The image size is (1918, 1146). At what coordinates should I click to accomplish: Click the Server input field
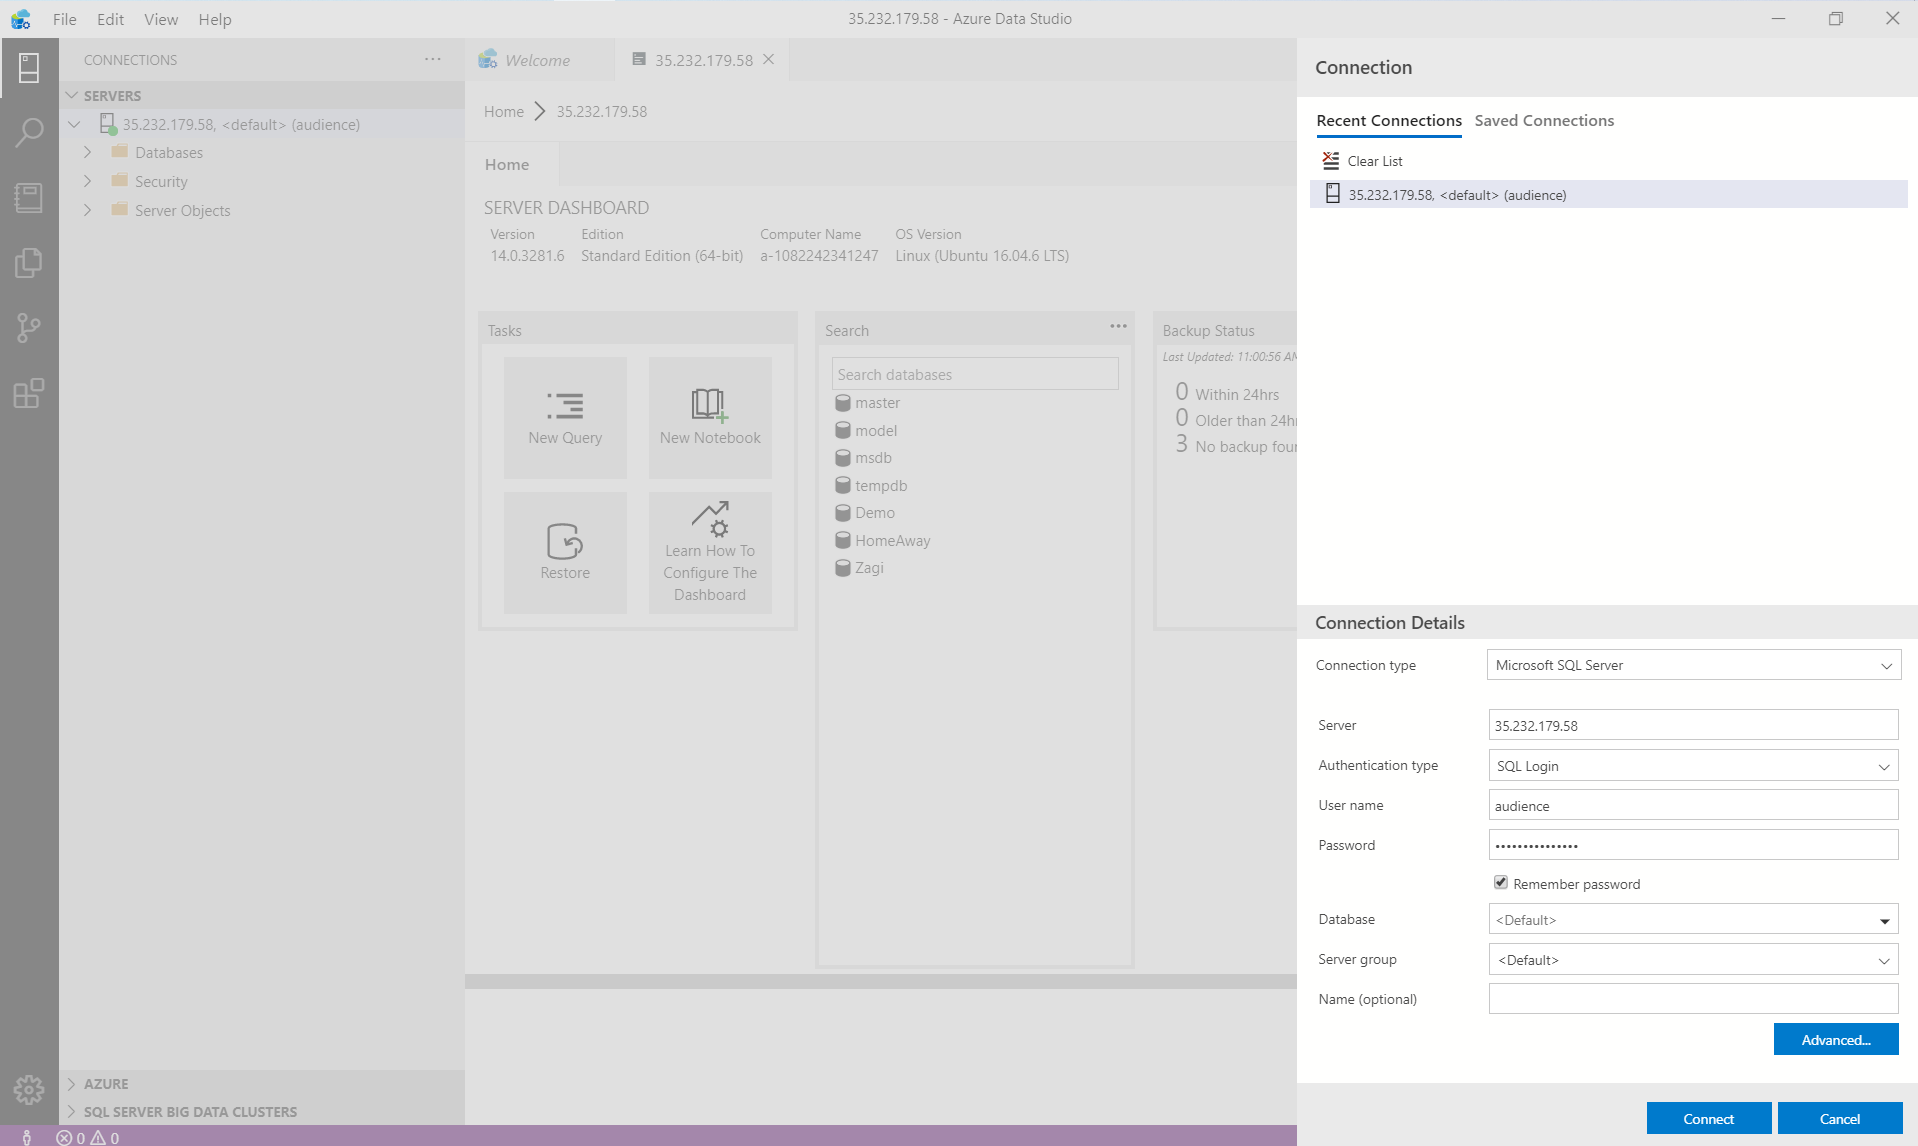coord(1694,725)
